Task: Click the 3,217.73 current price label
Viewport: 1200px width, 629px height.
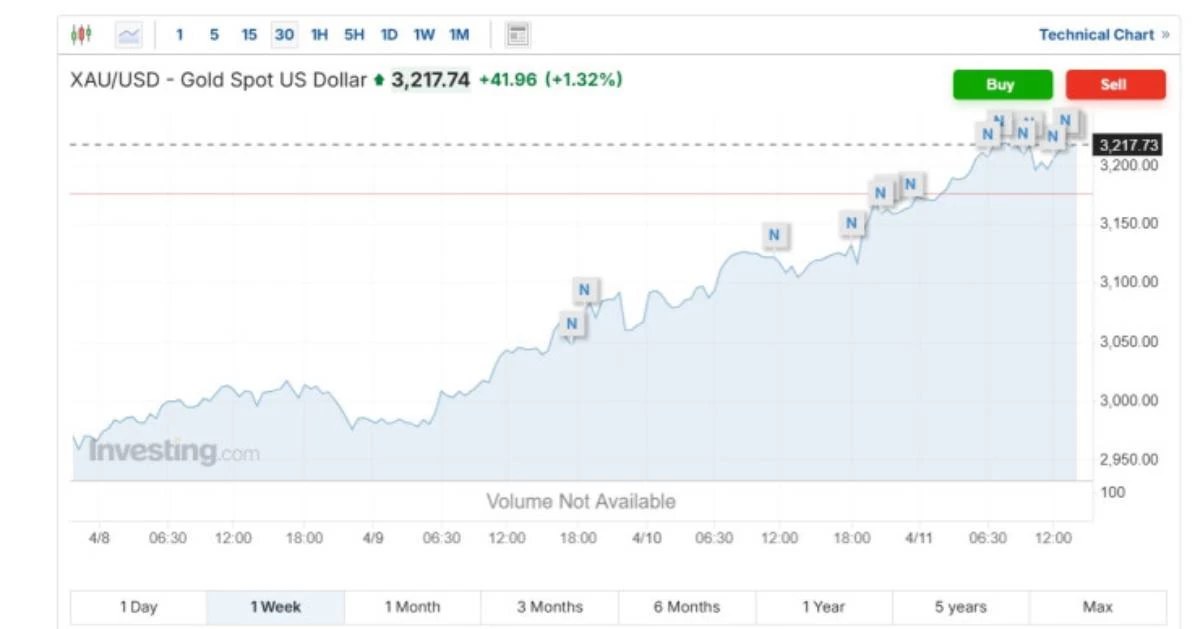Action: click(x=1128, y=145)
